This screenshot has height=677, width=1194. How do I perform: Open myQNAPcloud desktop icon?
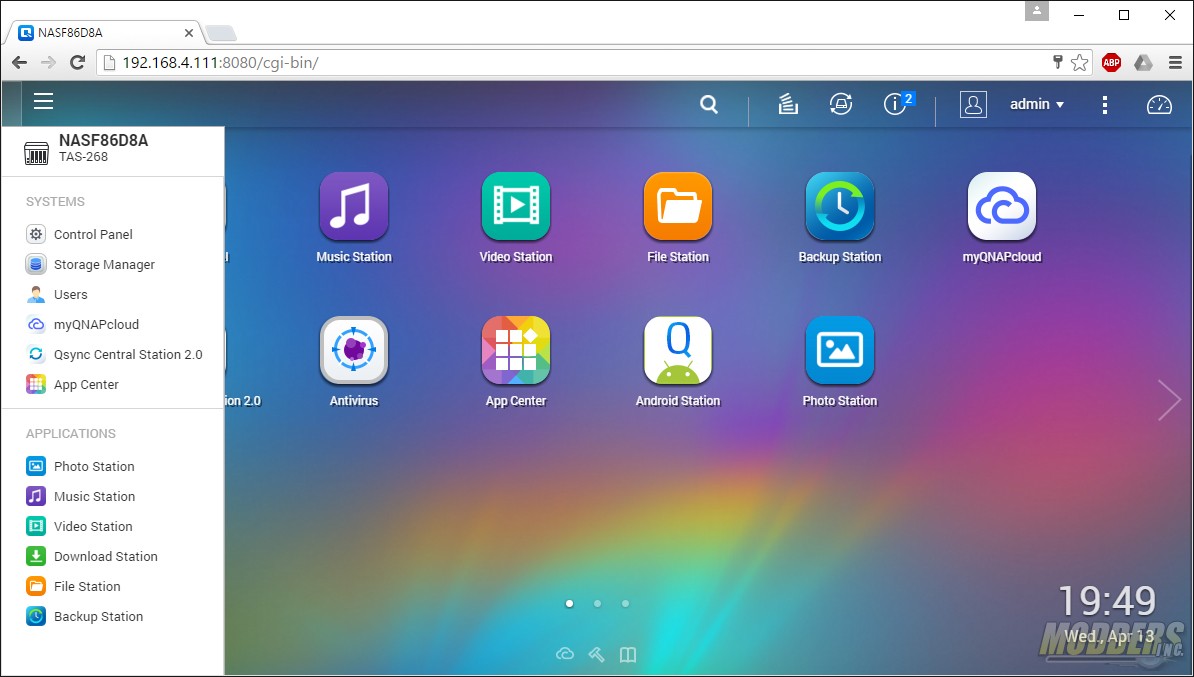(x=1001, y=206)
